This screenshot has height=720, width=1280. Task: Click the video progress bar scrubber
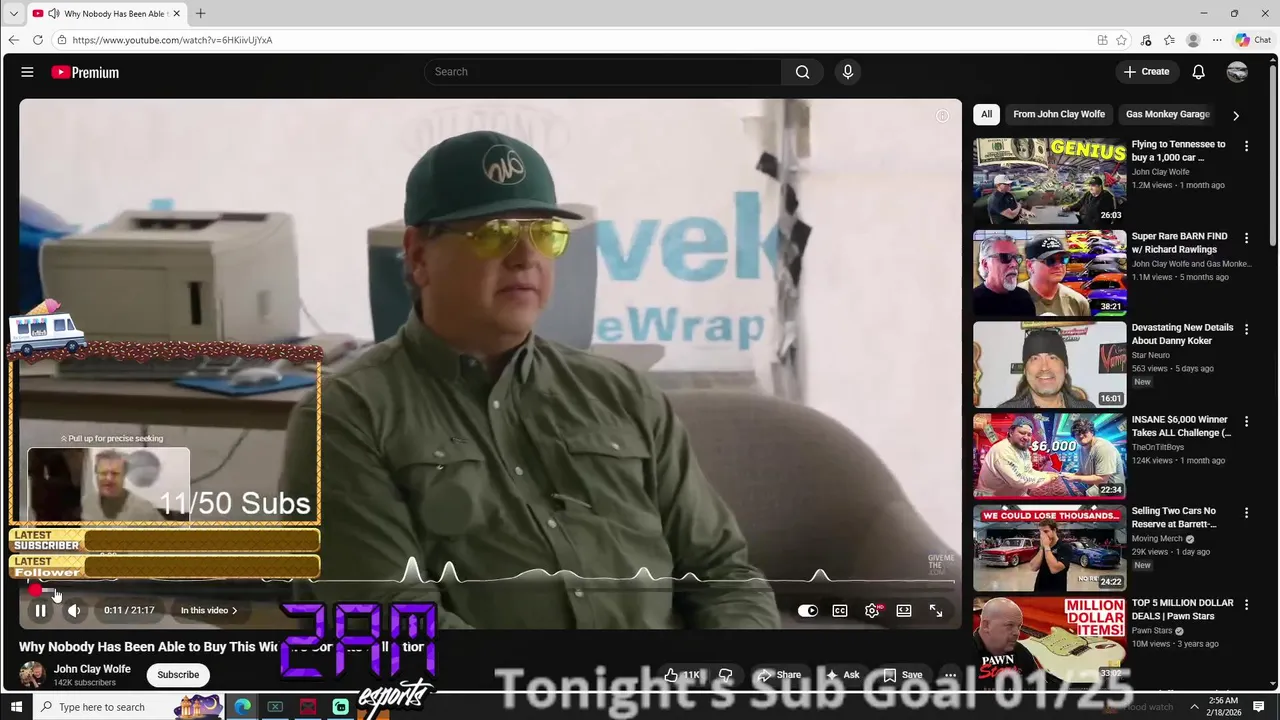(x=34, y=589)
